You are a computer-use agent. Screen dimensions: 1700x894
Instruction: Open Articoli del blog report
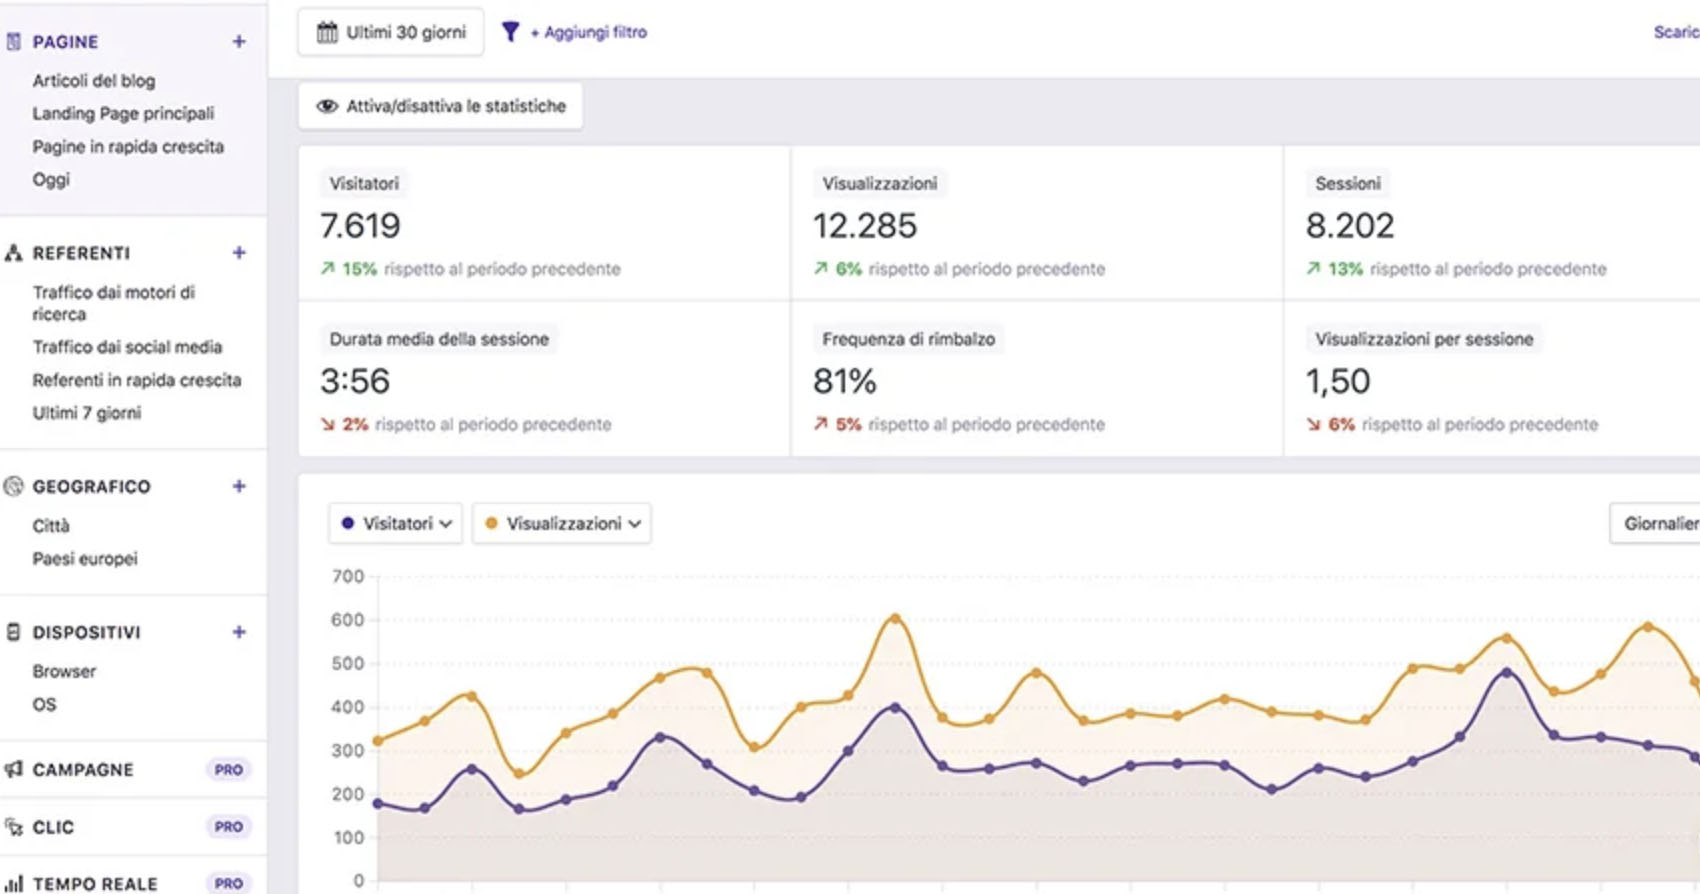coord(94,80)
